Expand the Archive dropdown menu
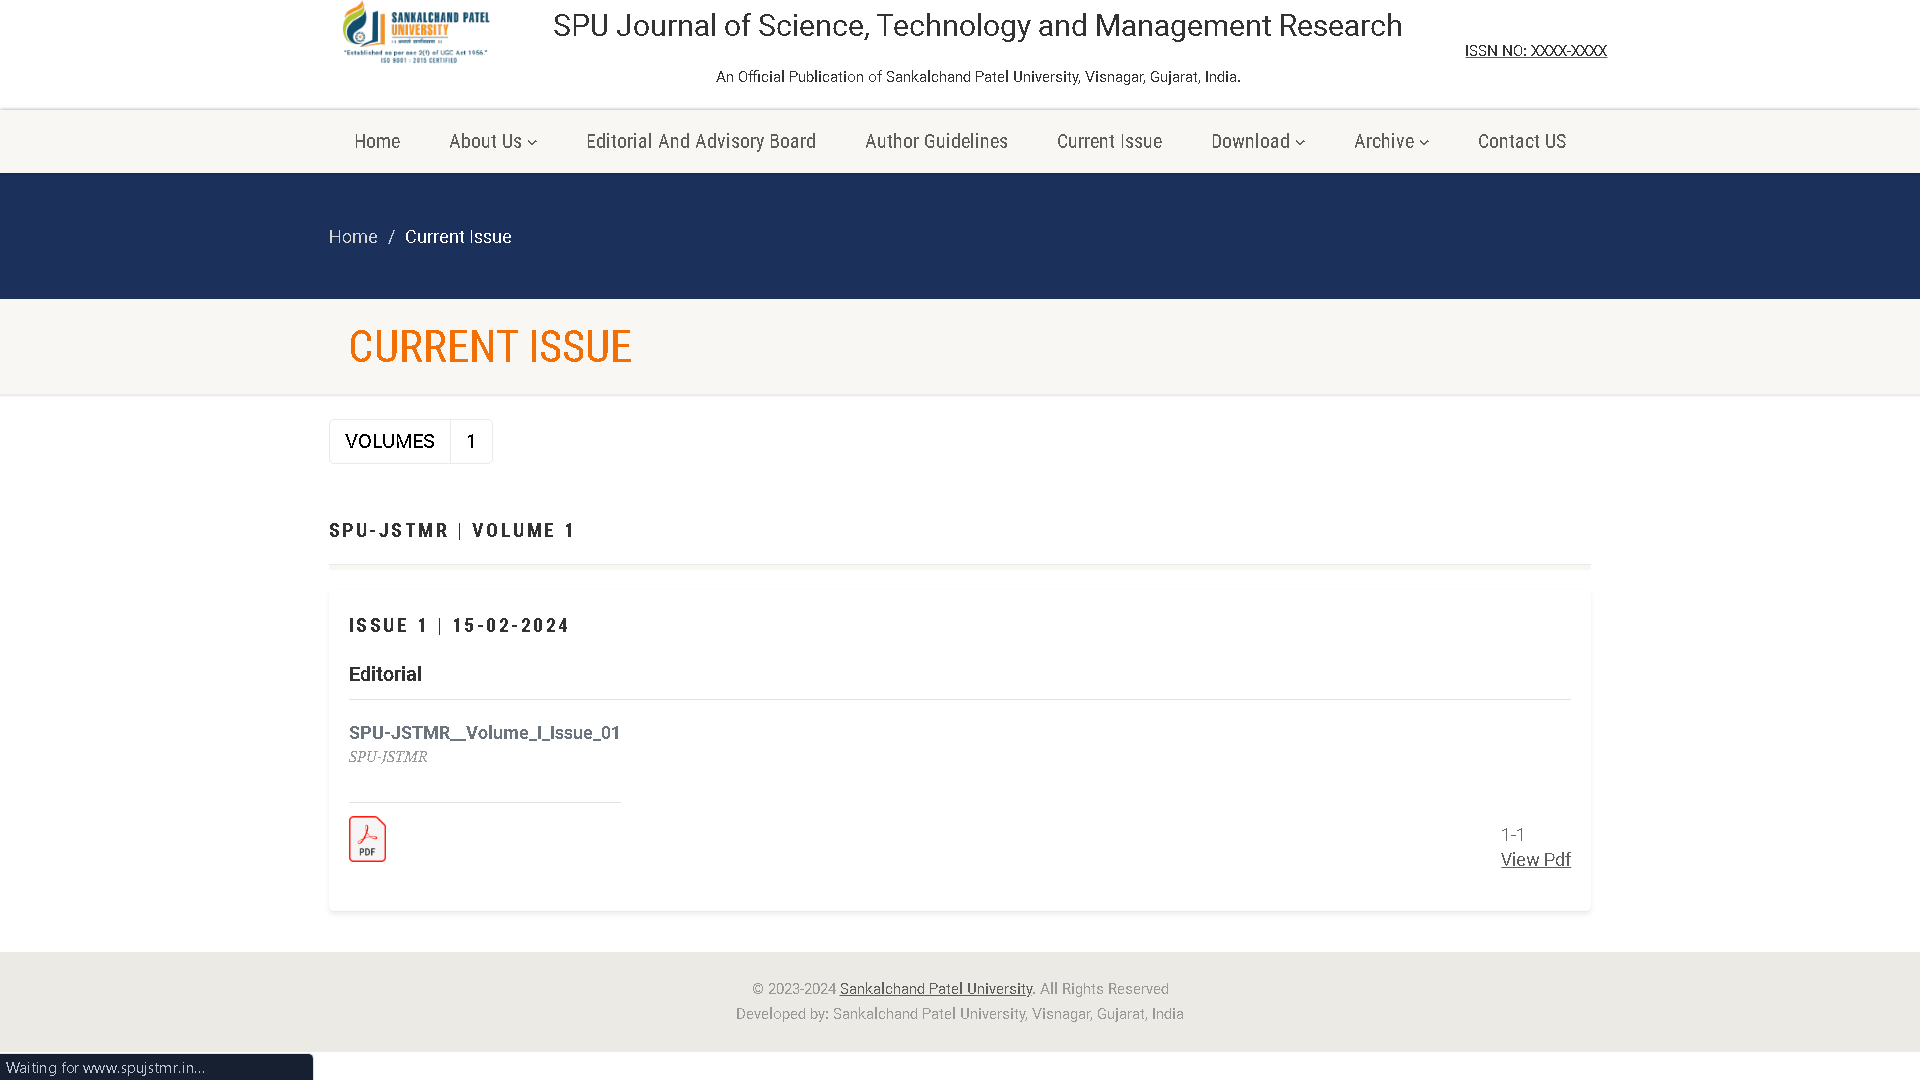1920x1080 pixels. (x=1390, y=142)
